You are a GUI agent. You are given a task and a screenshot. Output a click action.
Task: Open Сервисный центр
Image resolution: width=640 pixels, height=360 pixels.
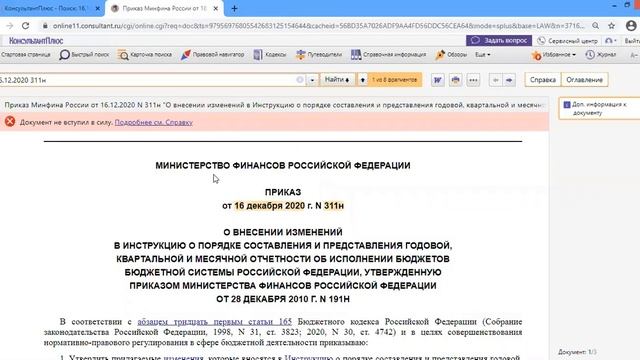pyautogui.click(x=567, y=41)
